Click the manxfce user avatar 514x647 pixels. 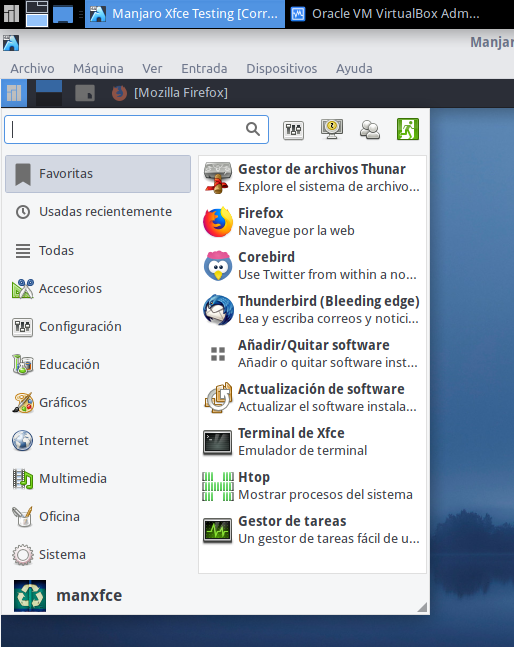[x=30, y=595]
